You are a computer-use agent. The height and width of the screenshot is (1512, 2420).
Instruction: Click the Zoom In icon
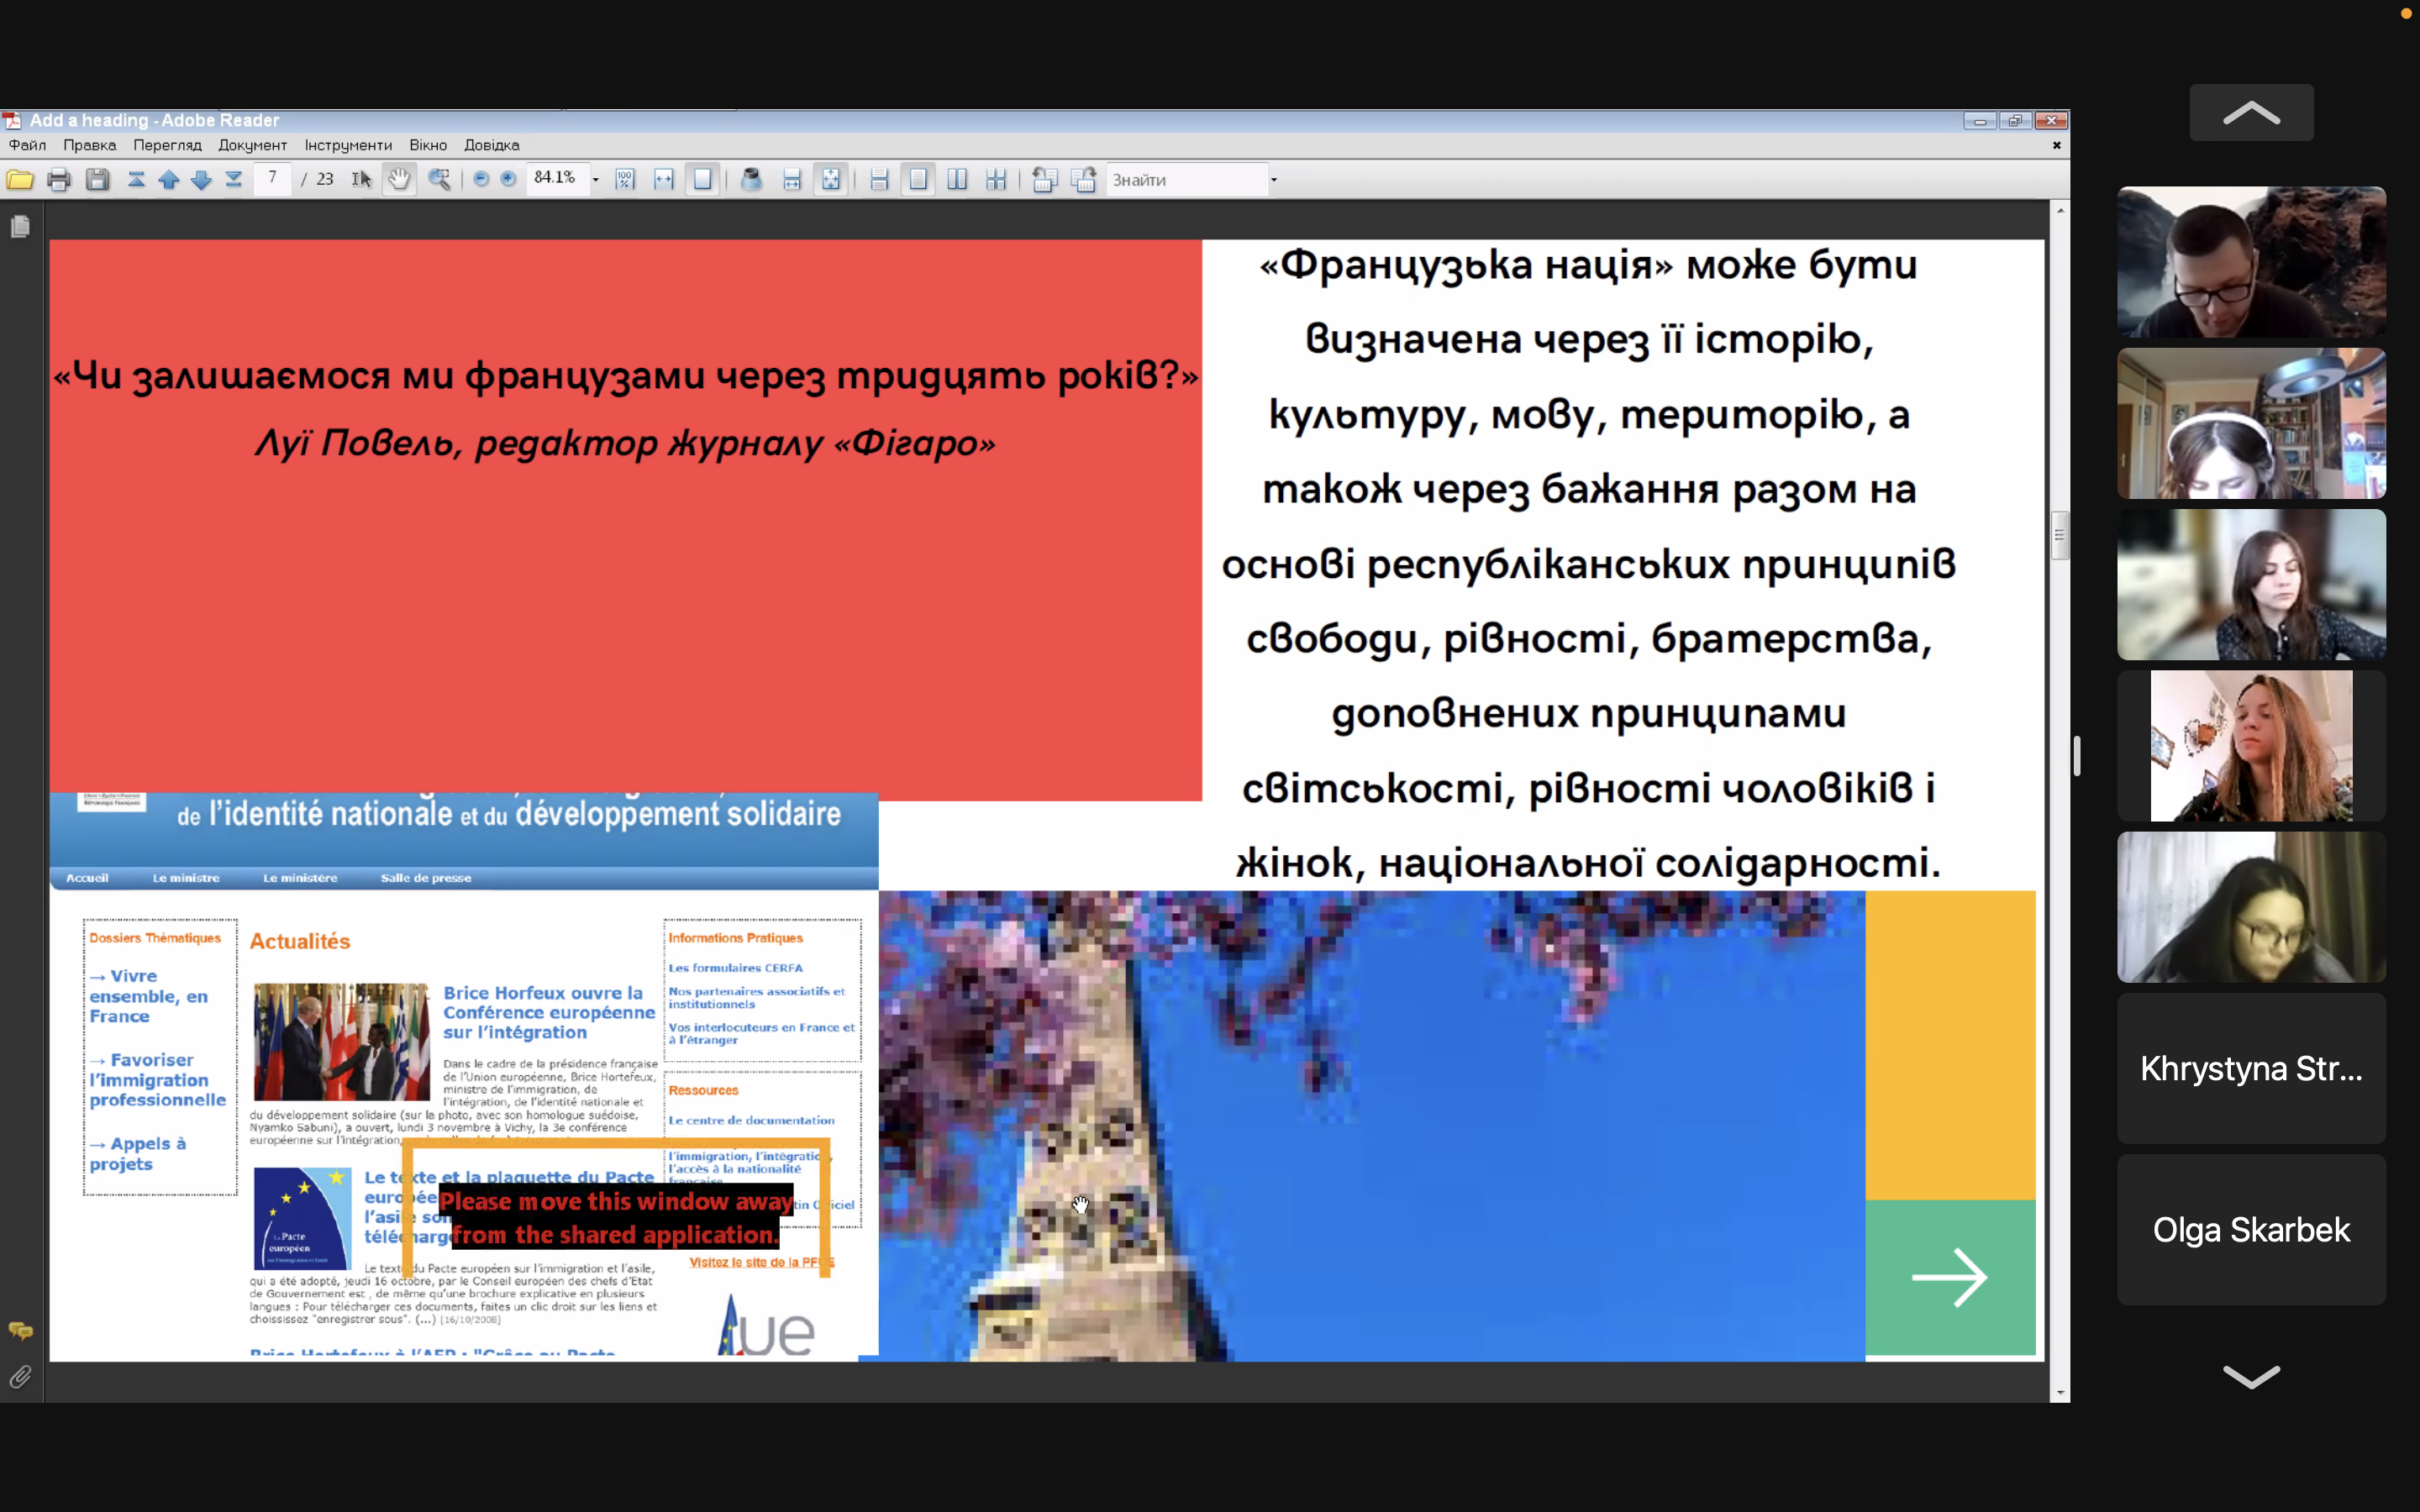(509, 179)
